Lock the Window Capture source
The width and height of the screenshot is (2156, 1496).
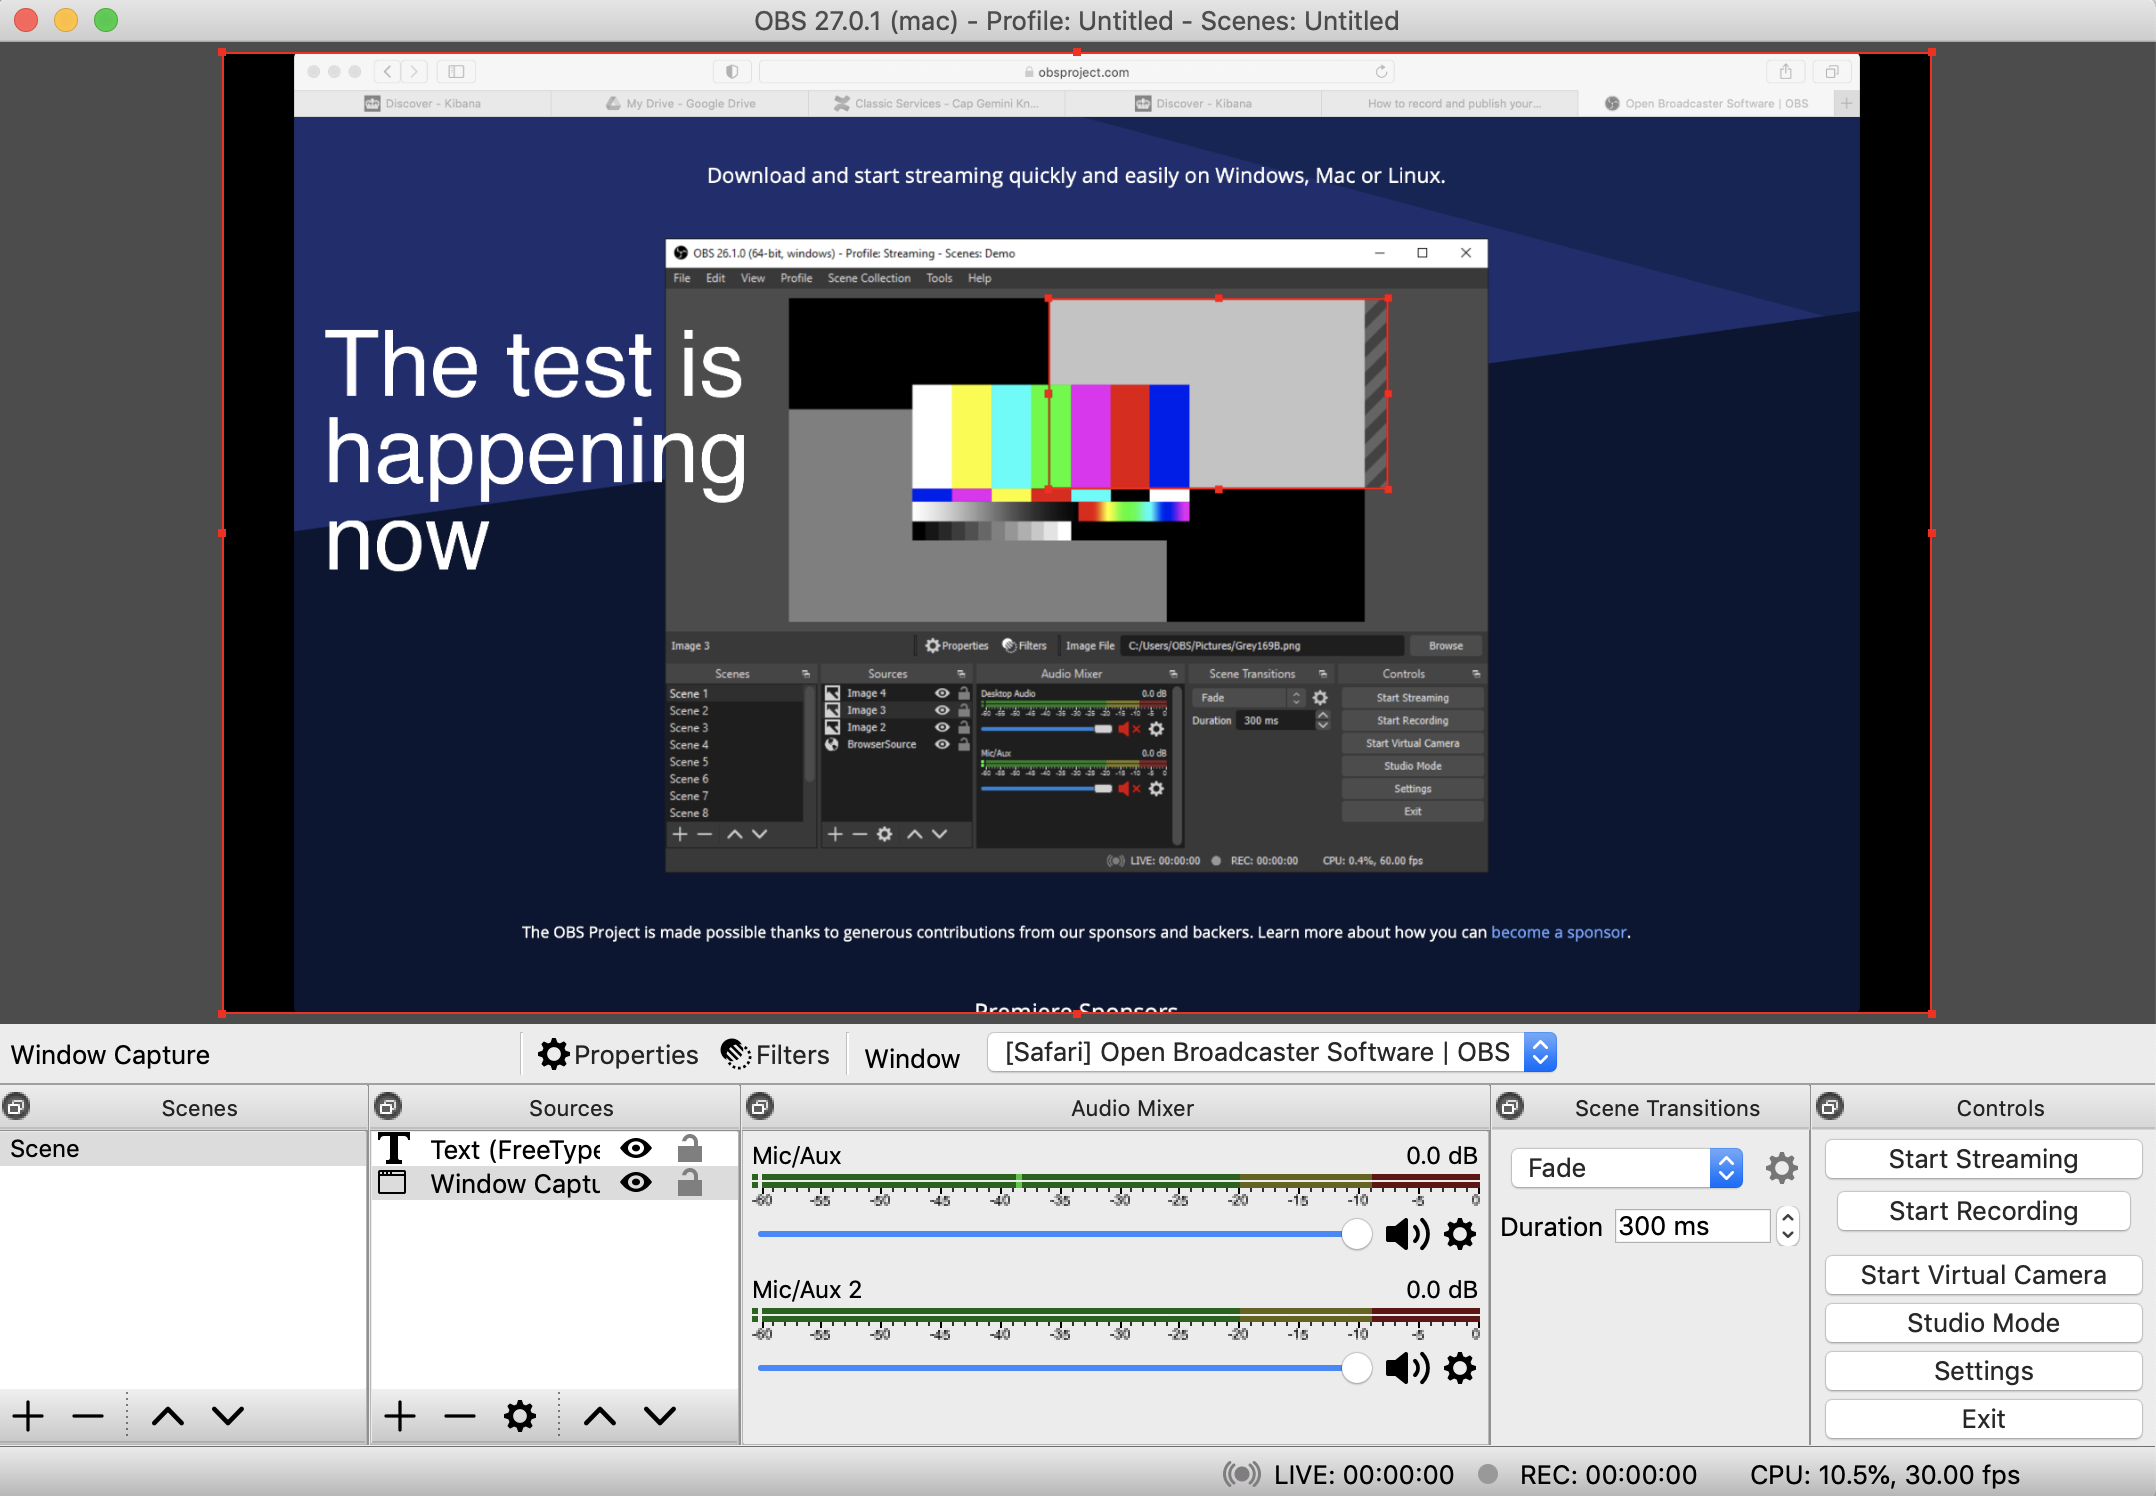click(689, 1183)
